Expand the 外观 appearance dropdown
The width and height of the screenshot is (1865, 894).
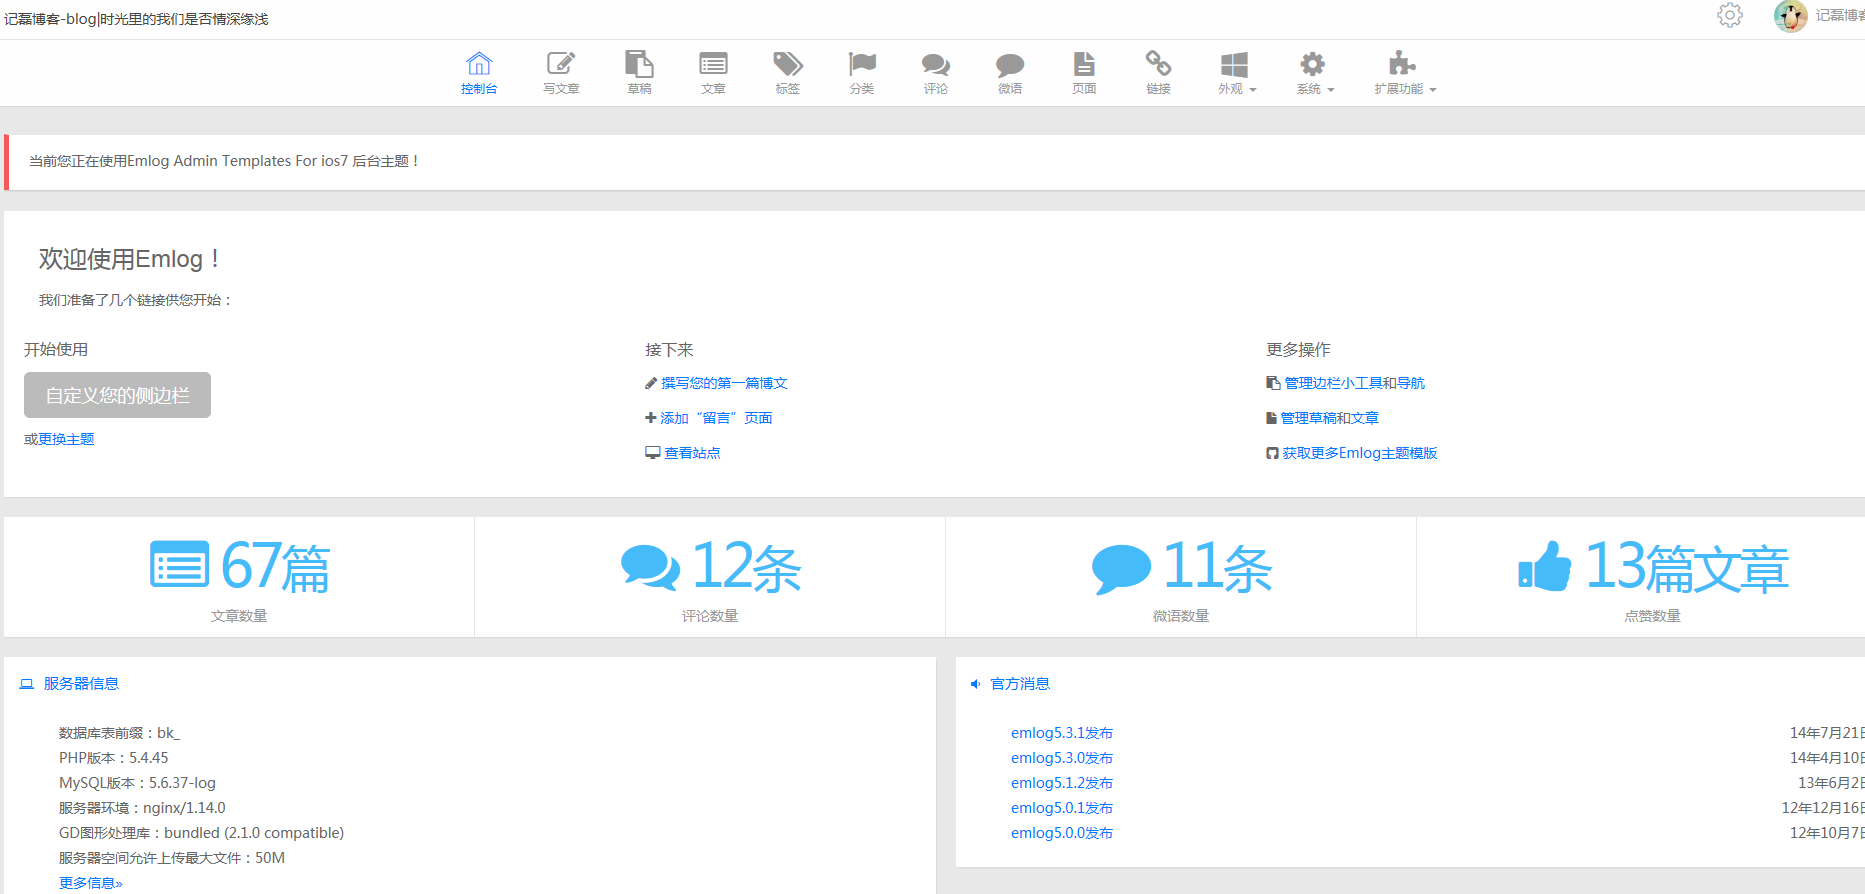1236,72
